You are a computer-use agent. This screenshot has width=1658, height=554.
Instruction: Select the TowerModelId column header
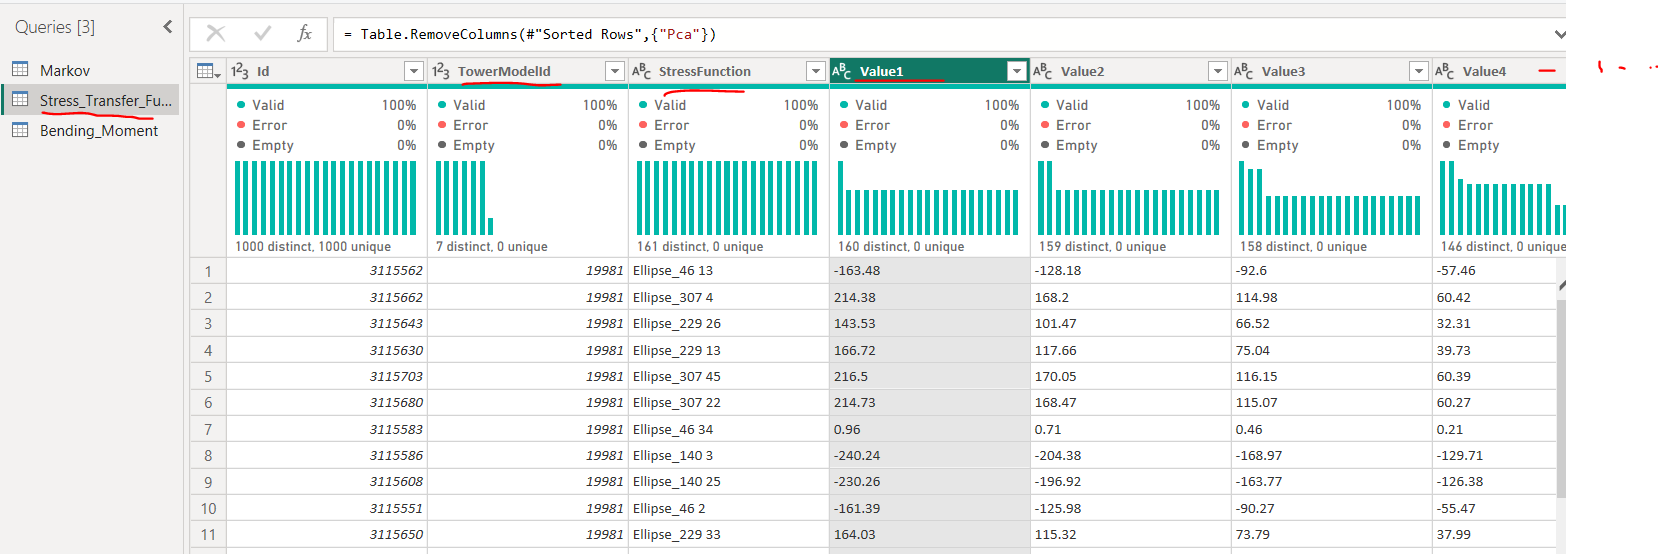pyautogui.click(x=528, y=71)
